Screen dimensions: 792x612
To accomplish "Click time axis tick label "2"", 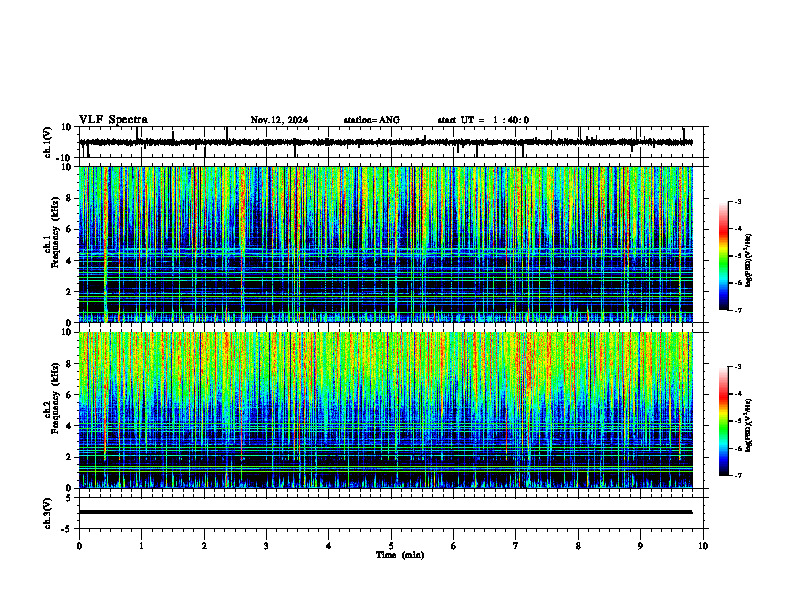I will tap(204, 546).
